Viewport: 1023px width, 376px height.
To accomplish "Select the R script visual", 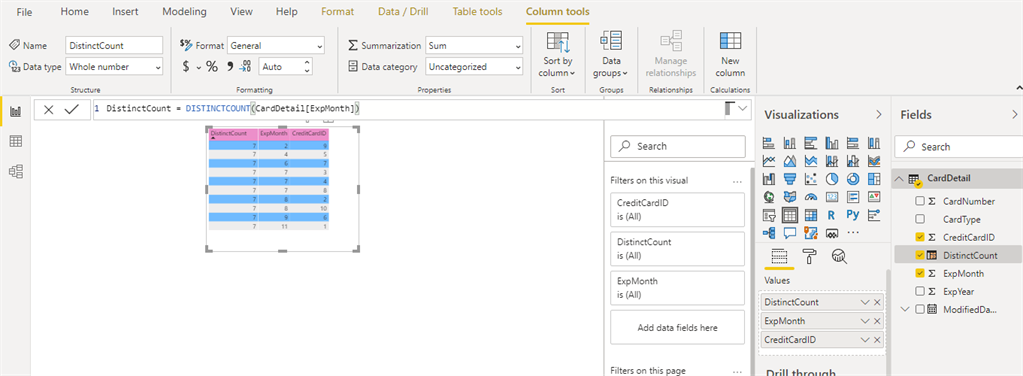I will 831,215.
